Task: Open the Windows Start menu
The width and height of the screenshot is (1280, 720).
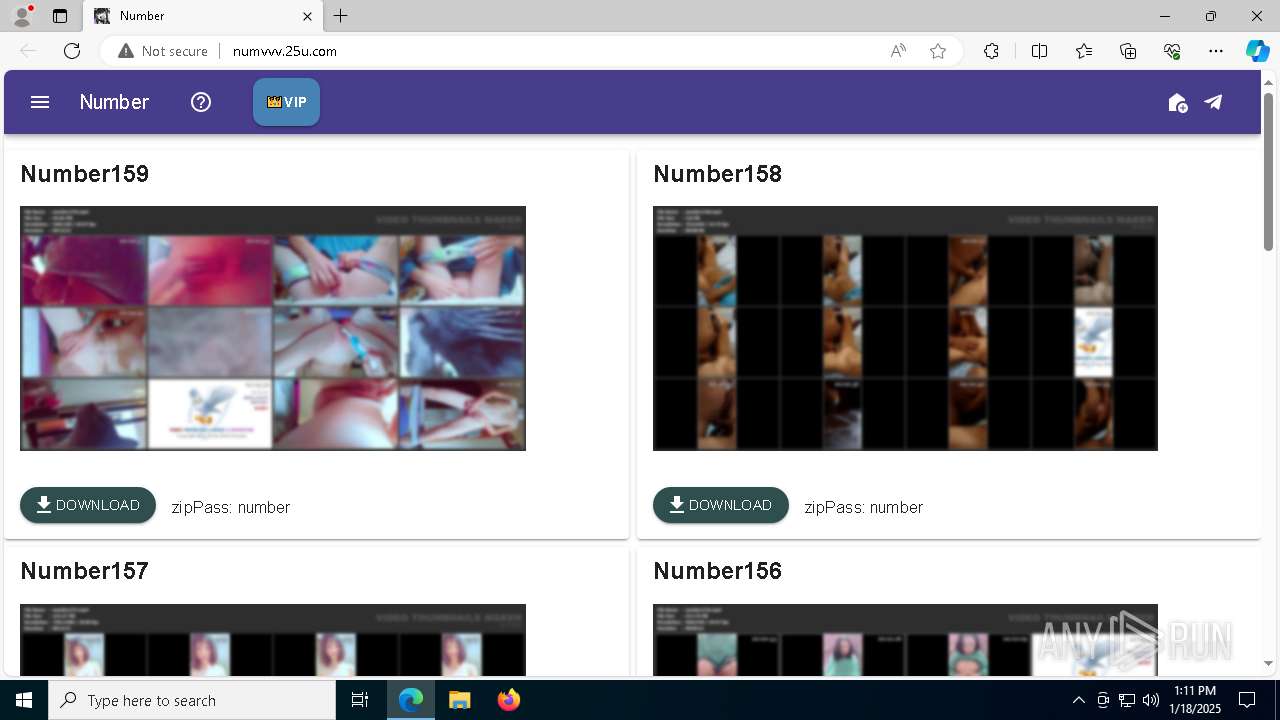Action: pyautogui.click(x=24, y=700)
